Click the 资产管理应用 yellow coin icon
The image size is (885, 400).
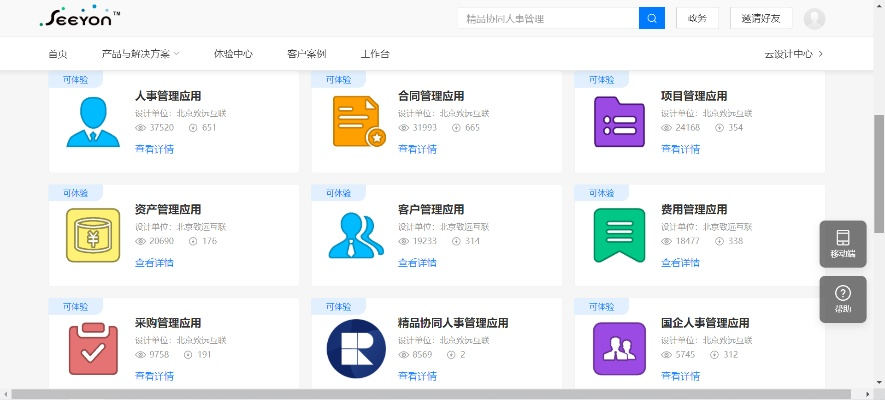[x=93, y=235]
